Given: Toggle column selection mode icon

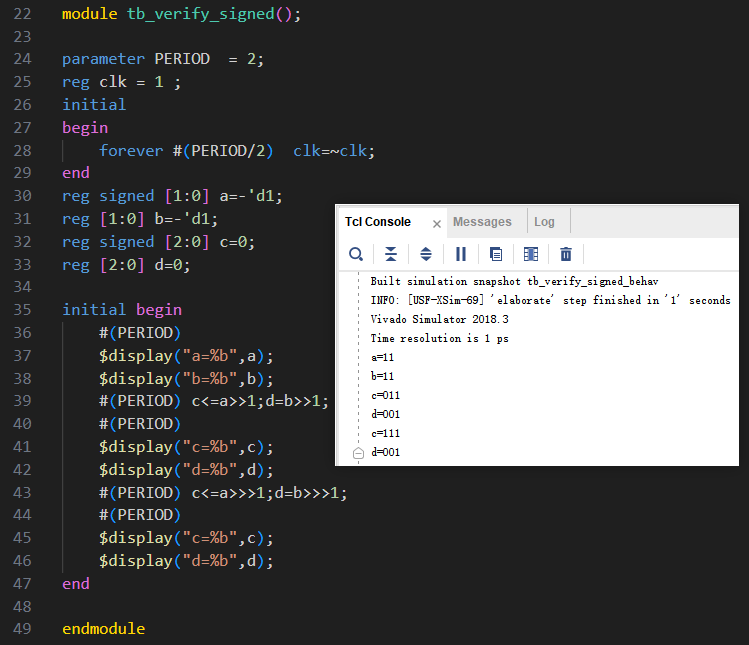Looking at the screenshot, I should point(531,254).
